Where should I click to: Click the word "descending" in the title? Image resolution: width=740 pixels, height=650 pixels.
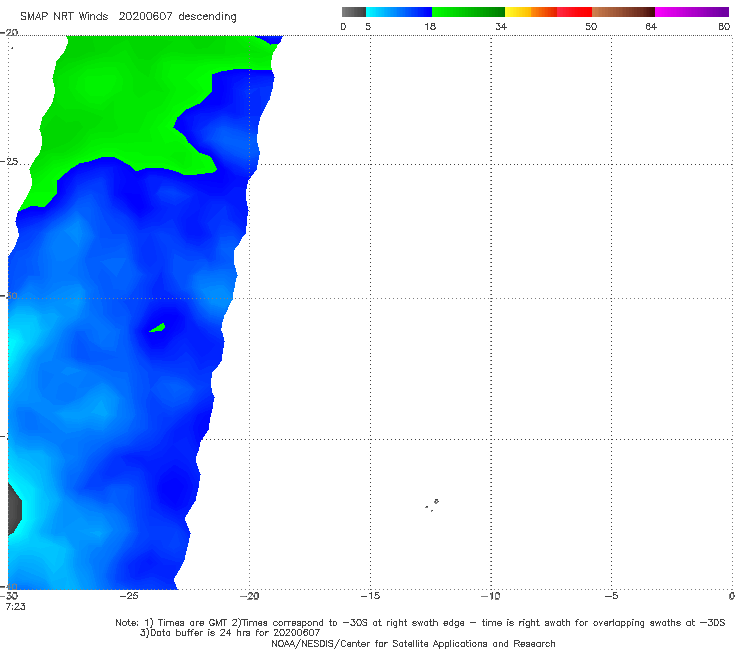pyautogui.click(x=207, y=17)
